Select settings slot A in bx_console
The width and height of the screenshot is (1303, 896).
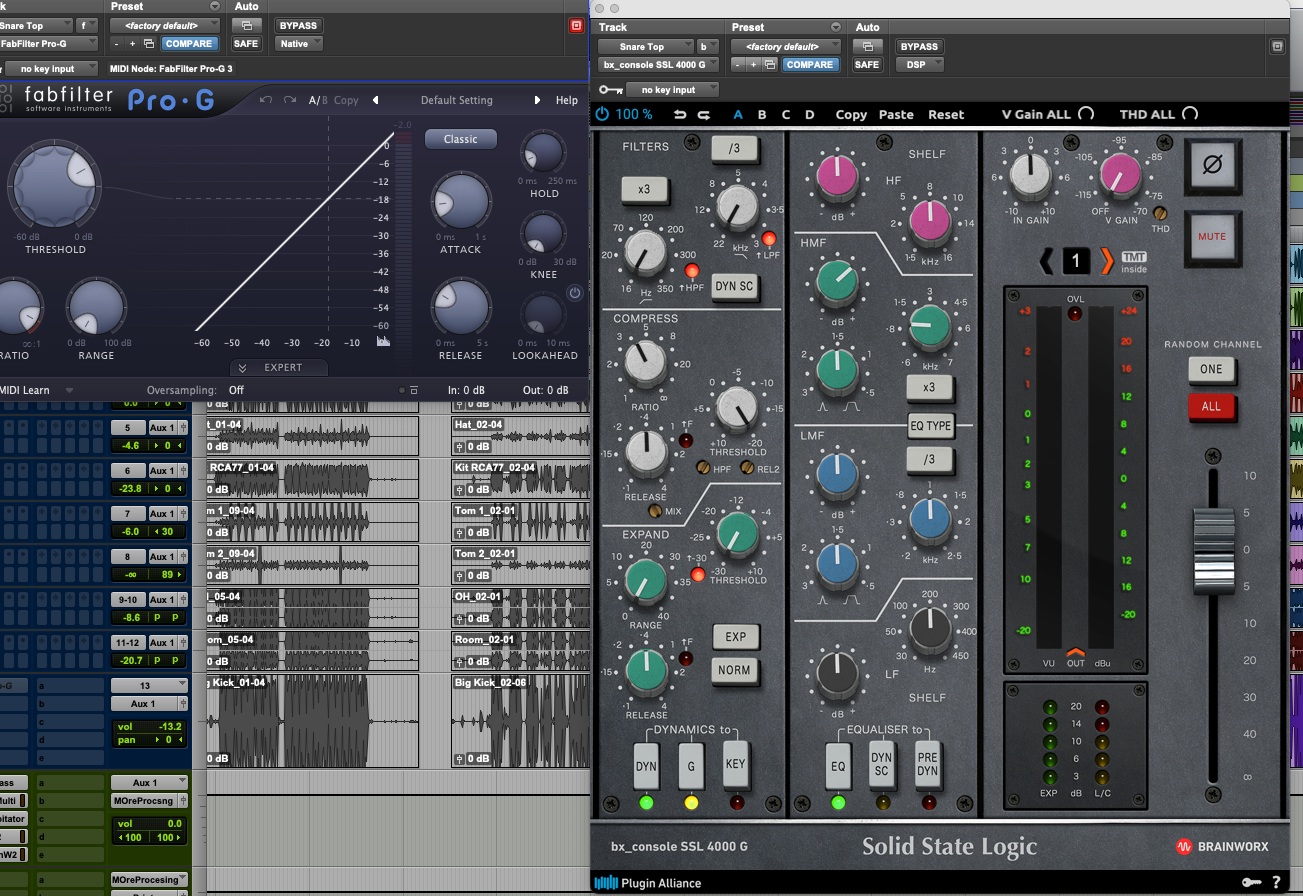[739, 114]
